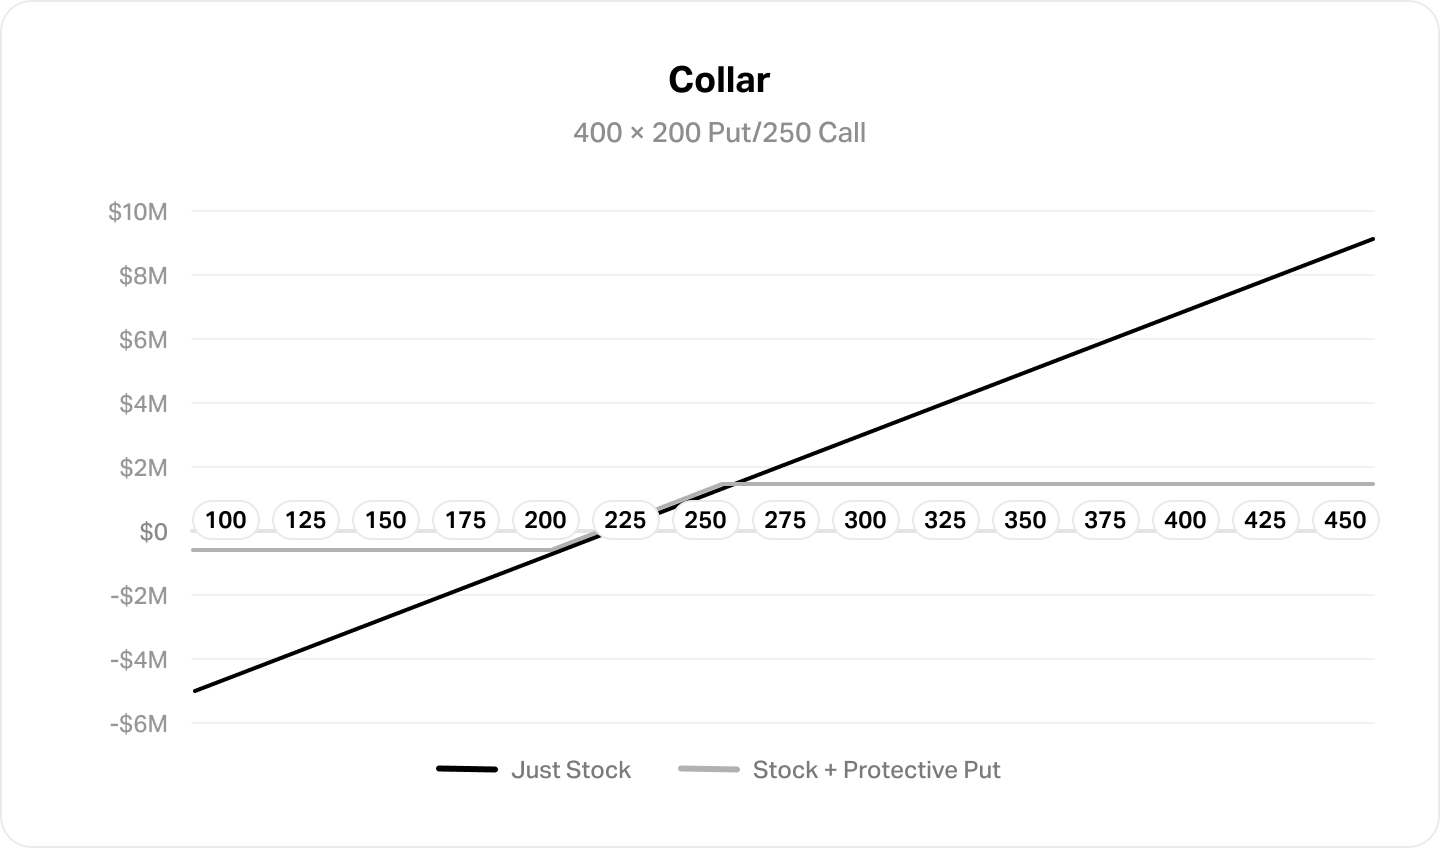The height and width of the screenshot is (848, 1440).
Task: Choose the 300 price pill
Action: 865,520
